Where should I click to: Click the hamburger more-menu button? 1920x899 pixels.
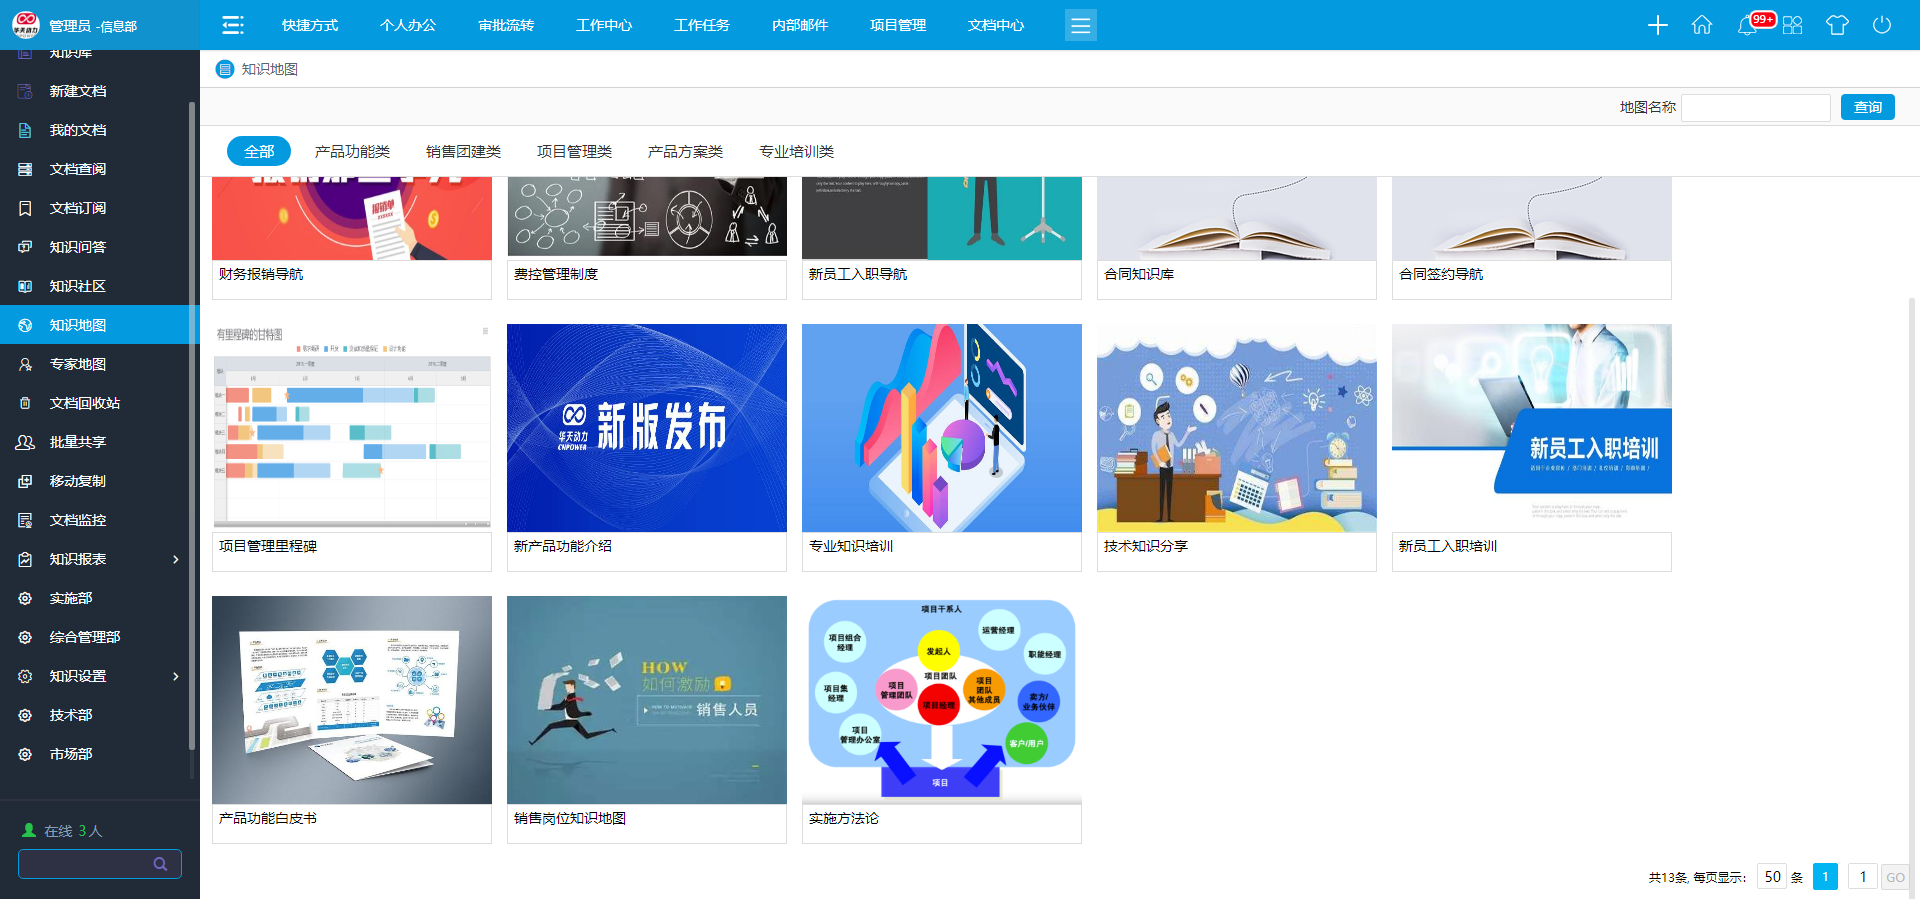(1080, 25)
